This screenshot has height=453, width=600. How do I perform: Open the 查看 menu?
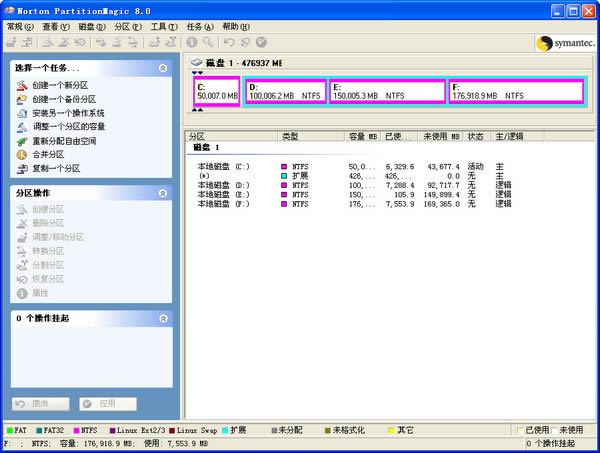click(56, 26)
